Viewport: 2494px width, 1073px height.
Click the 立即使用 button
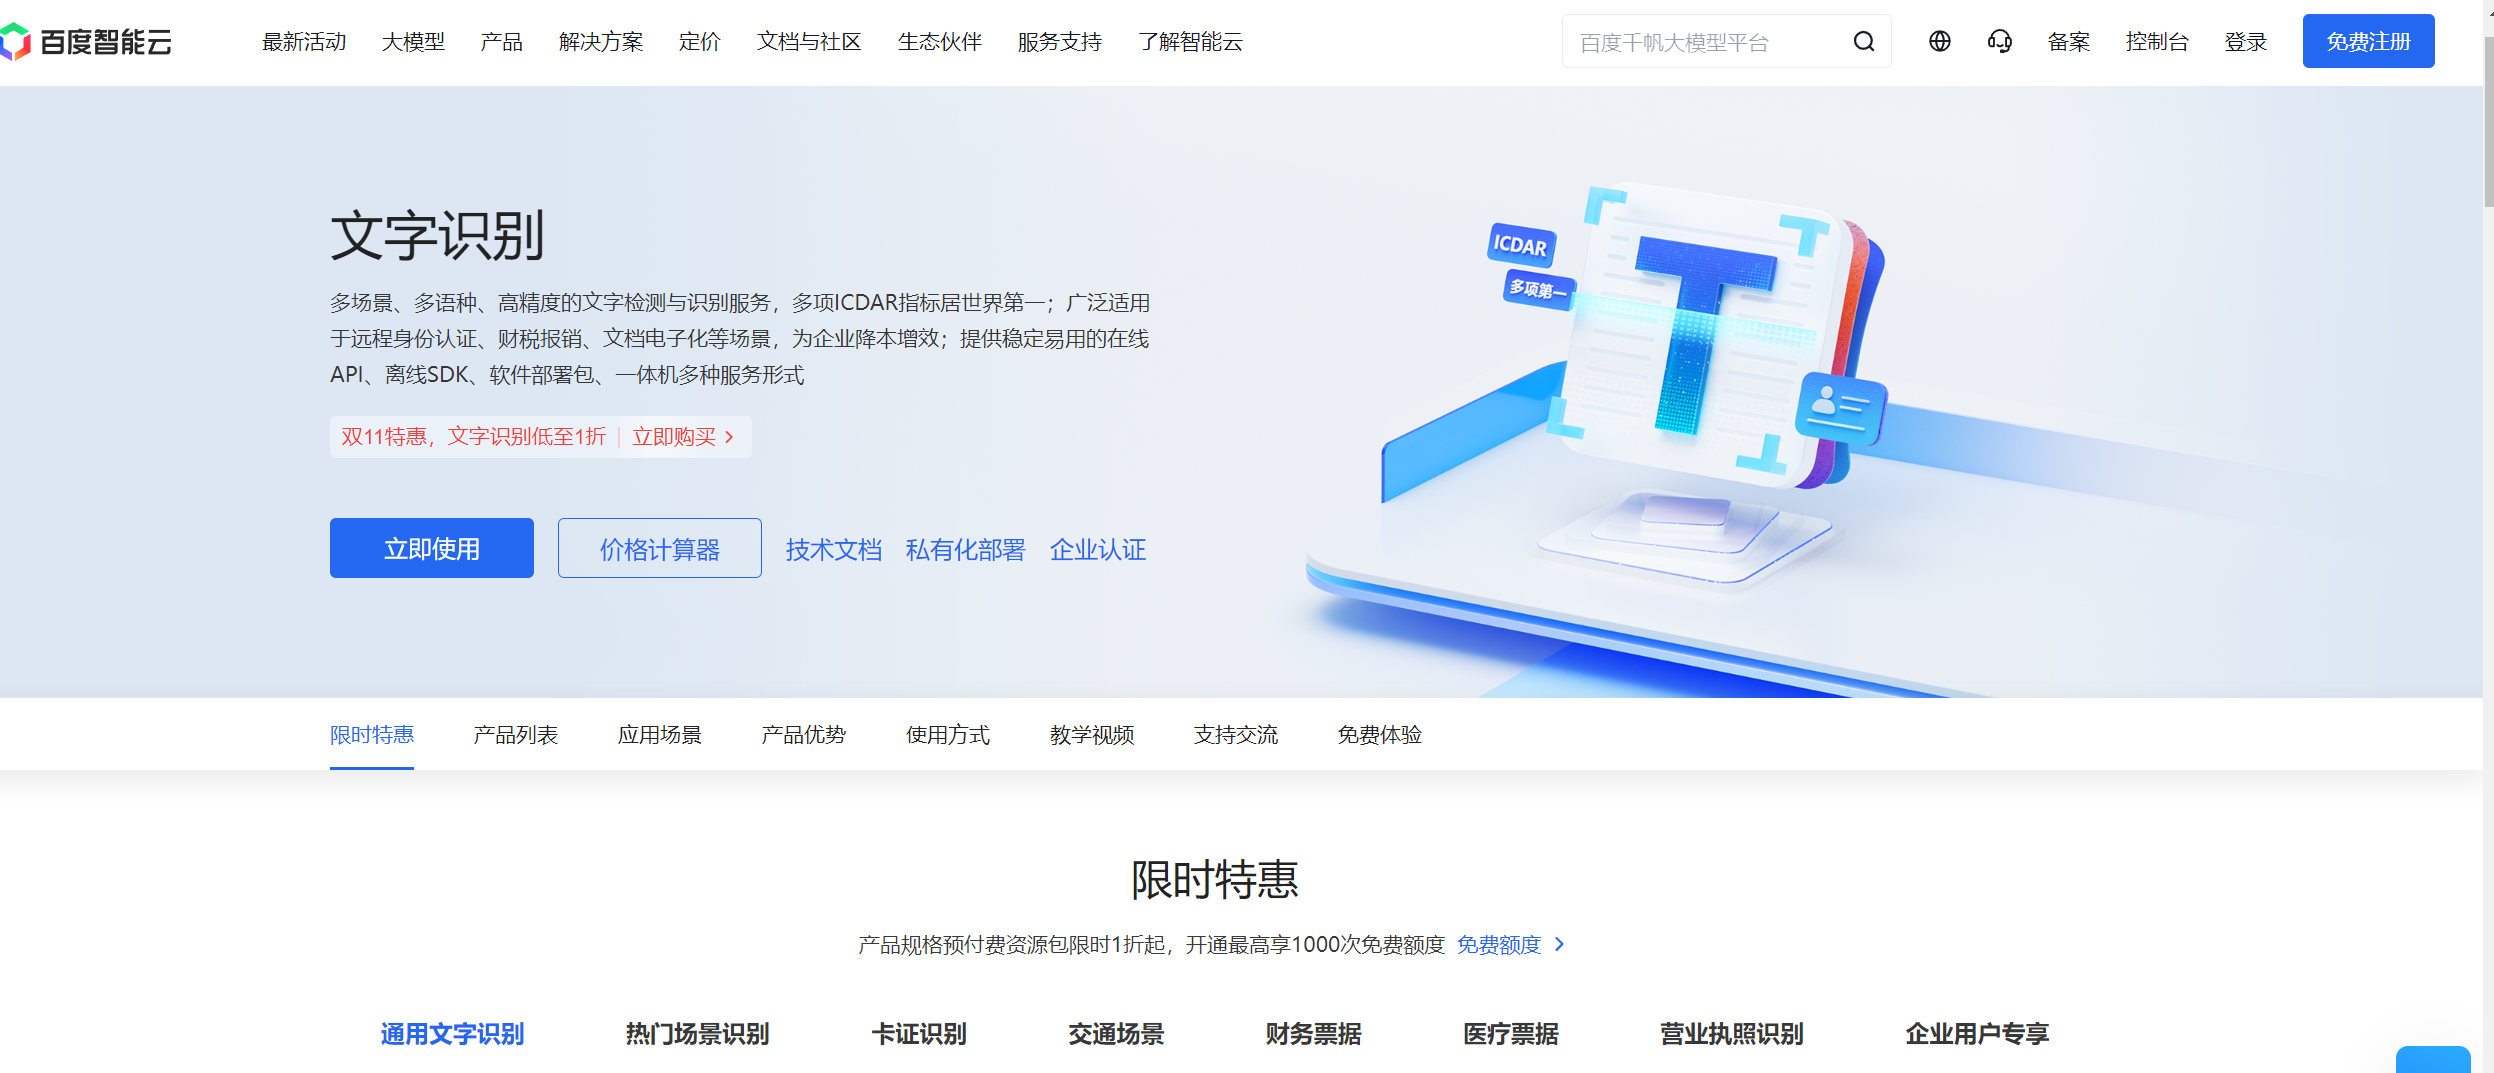click(x=432, y=548)
